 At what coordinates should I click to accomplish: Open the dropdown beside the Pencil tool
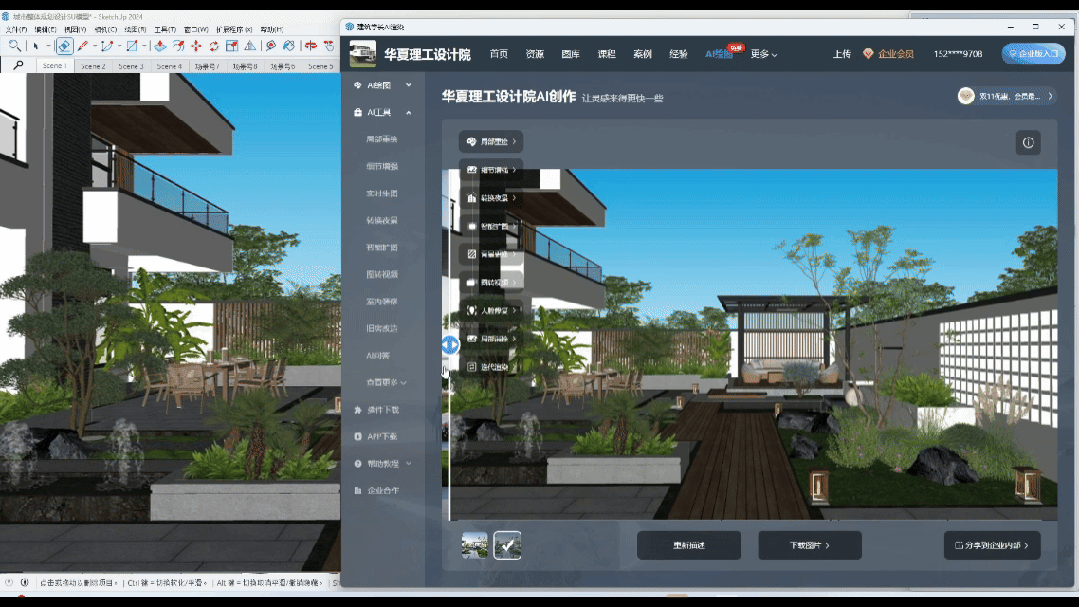(94, 46)
